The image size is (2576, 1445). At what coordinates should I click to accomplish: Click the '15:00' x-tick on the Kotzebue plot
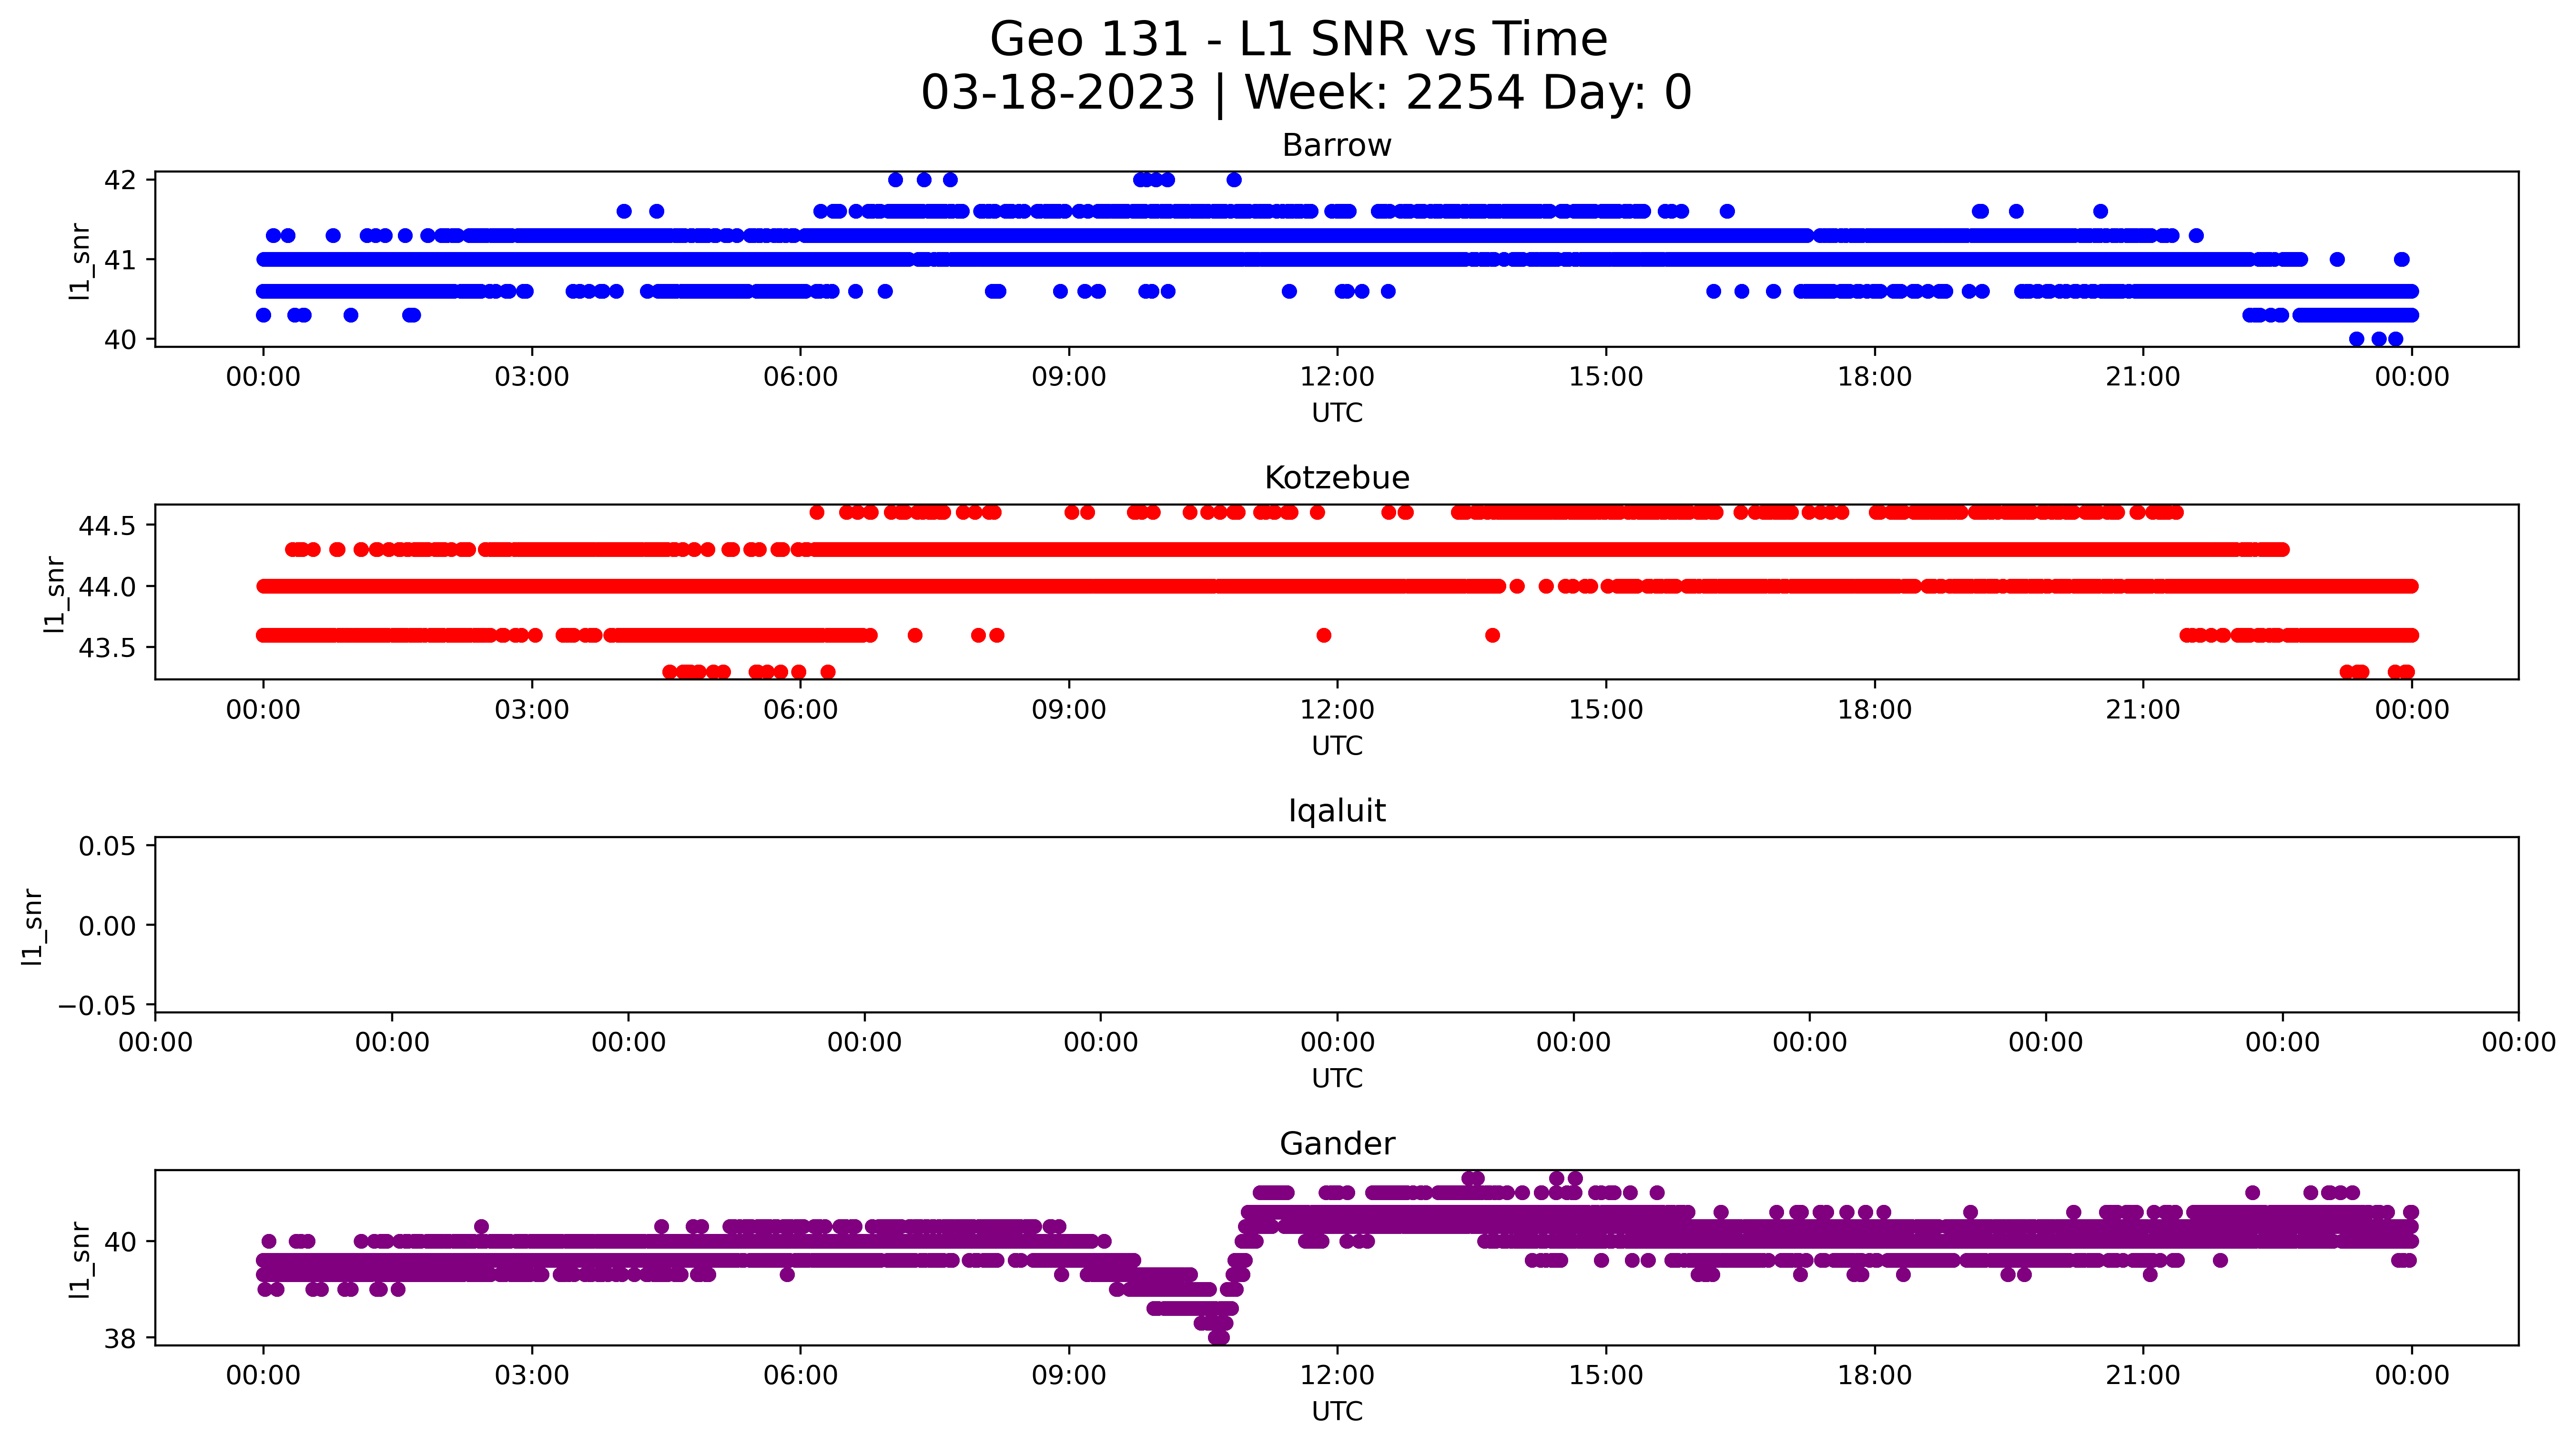tap(1606, 710)
